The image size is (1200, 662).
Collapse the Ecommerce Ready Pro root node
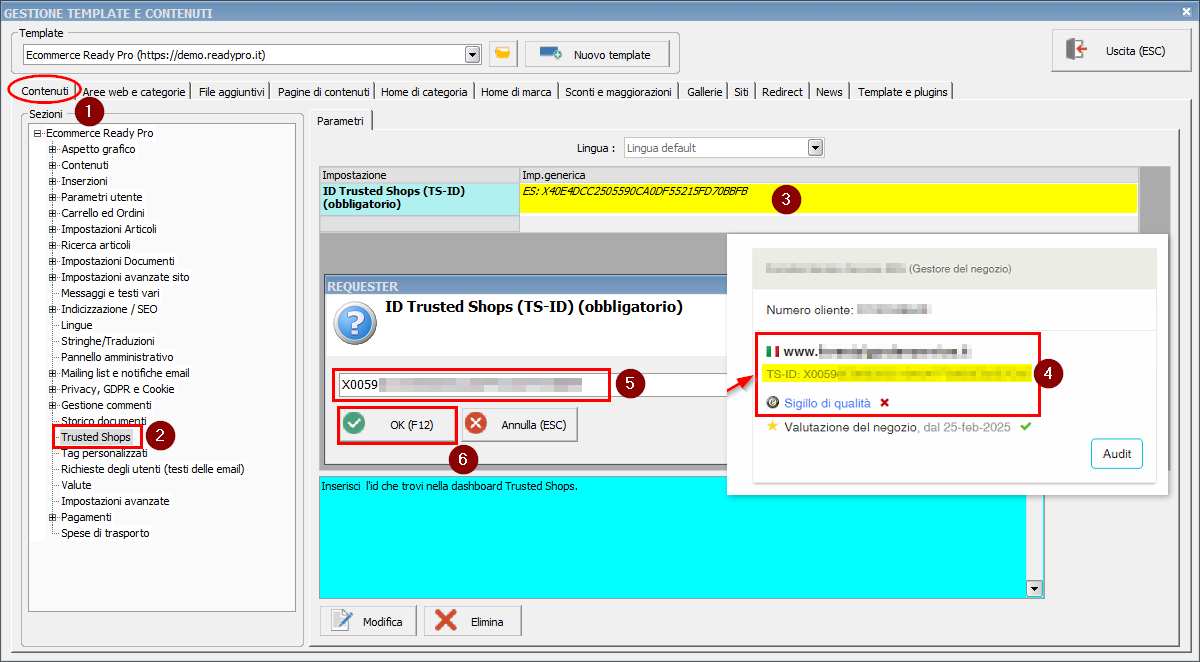(x=38, y=133)
